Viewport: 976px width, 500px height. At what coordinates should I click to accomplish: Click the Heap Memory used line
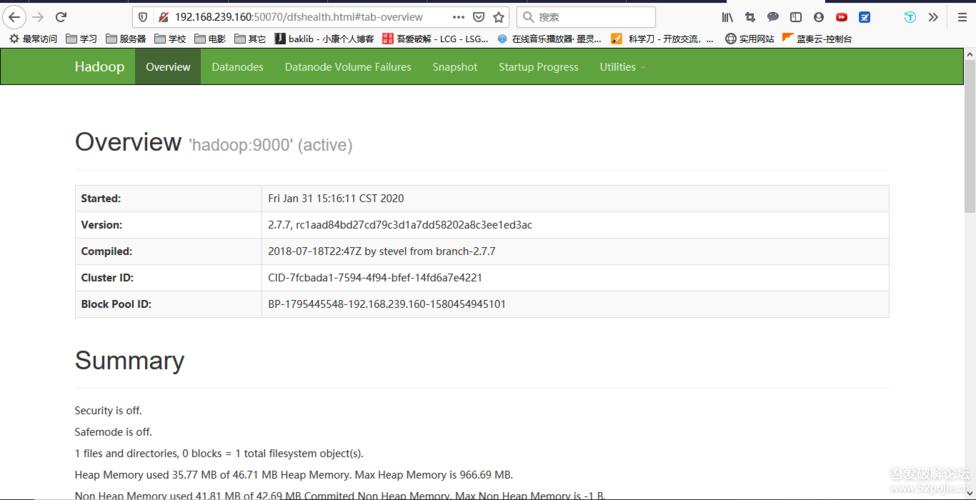coord(294,475)
